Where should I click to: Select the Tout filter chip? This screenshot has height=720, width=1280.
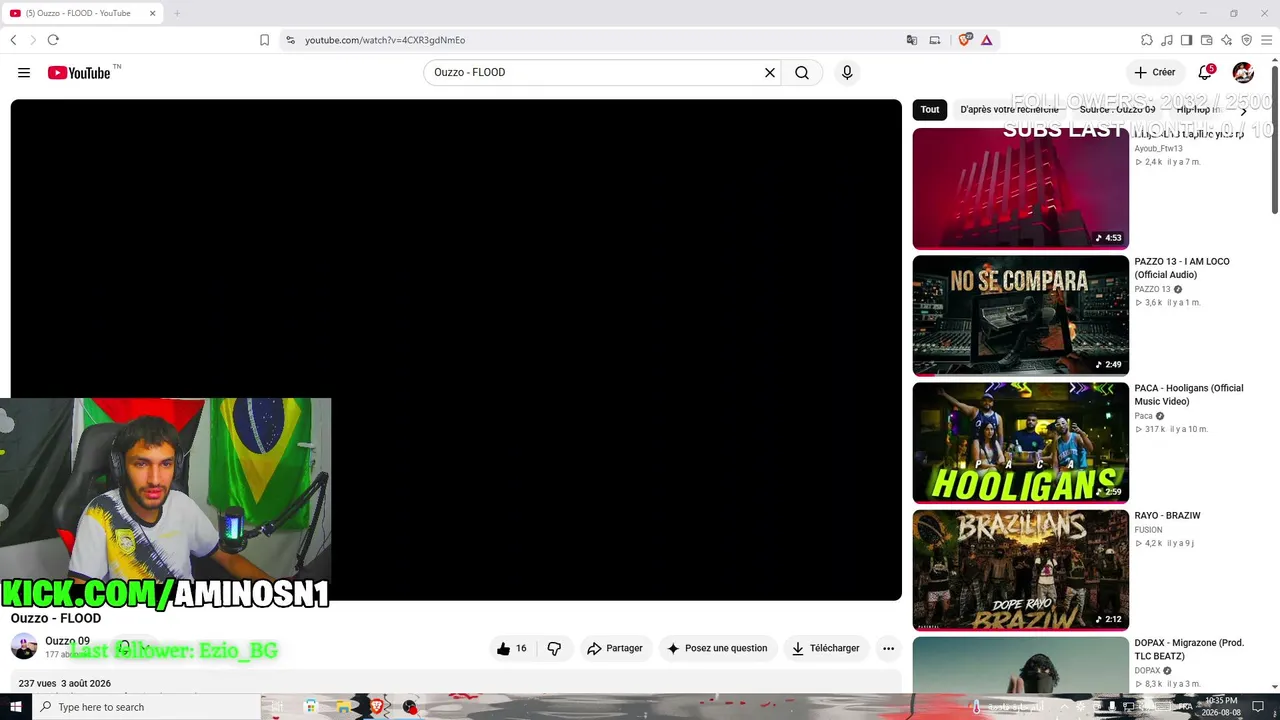930,110
